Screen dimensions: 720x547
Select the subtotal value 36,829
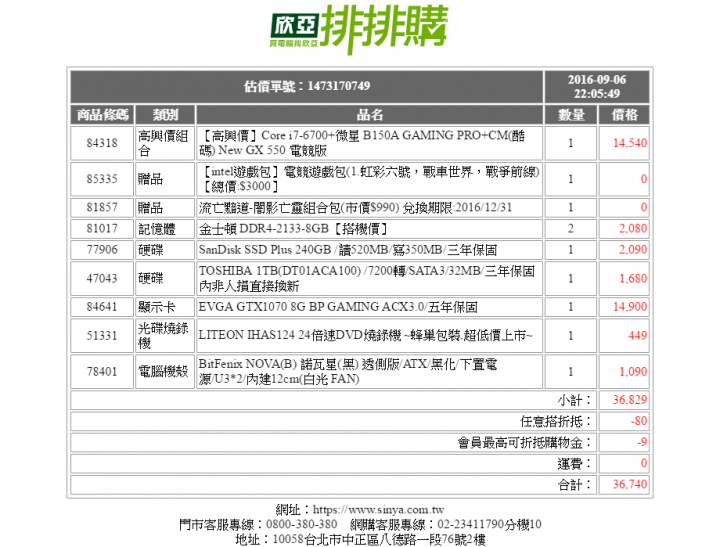(x=630, y=400)
